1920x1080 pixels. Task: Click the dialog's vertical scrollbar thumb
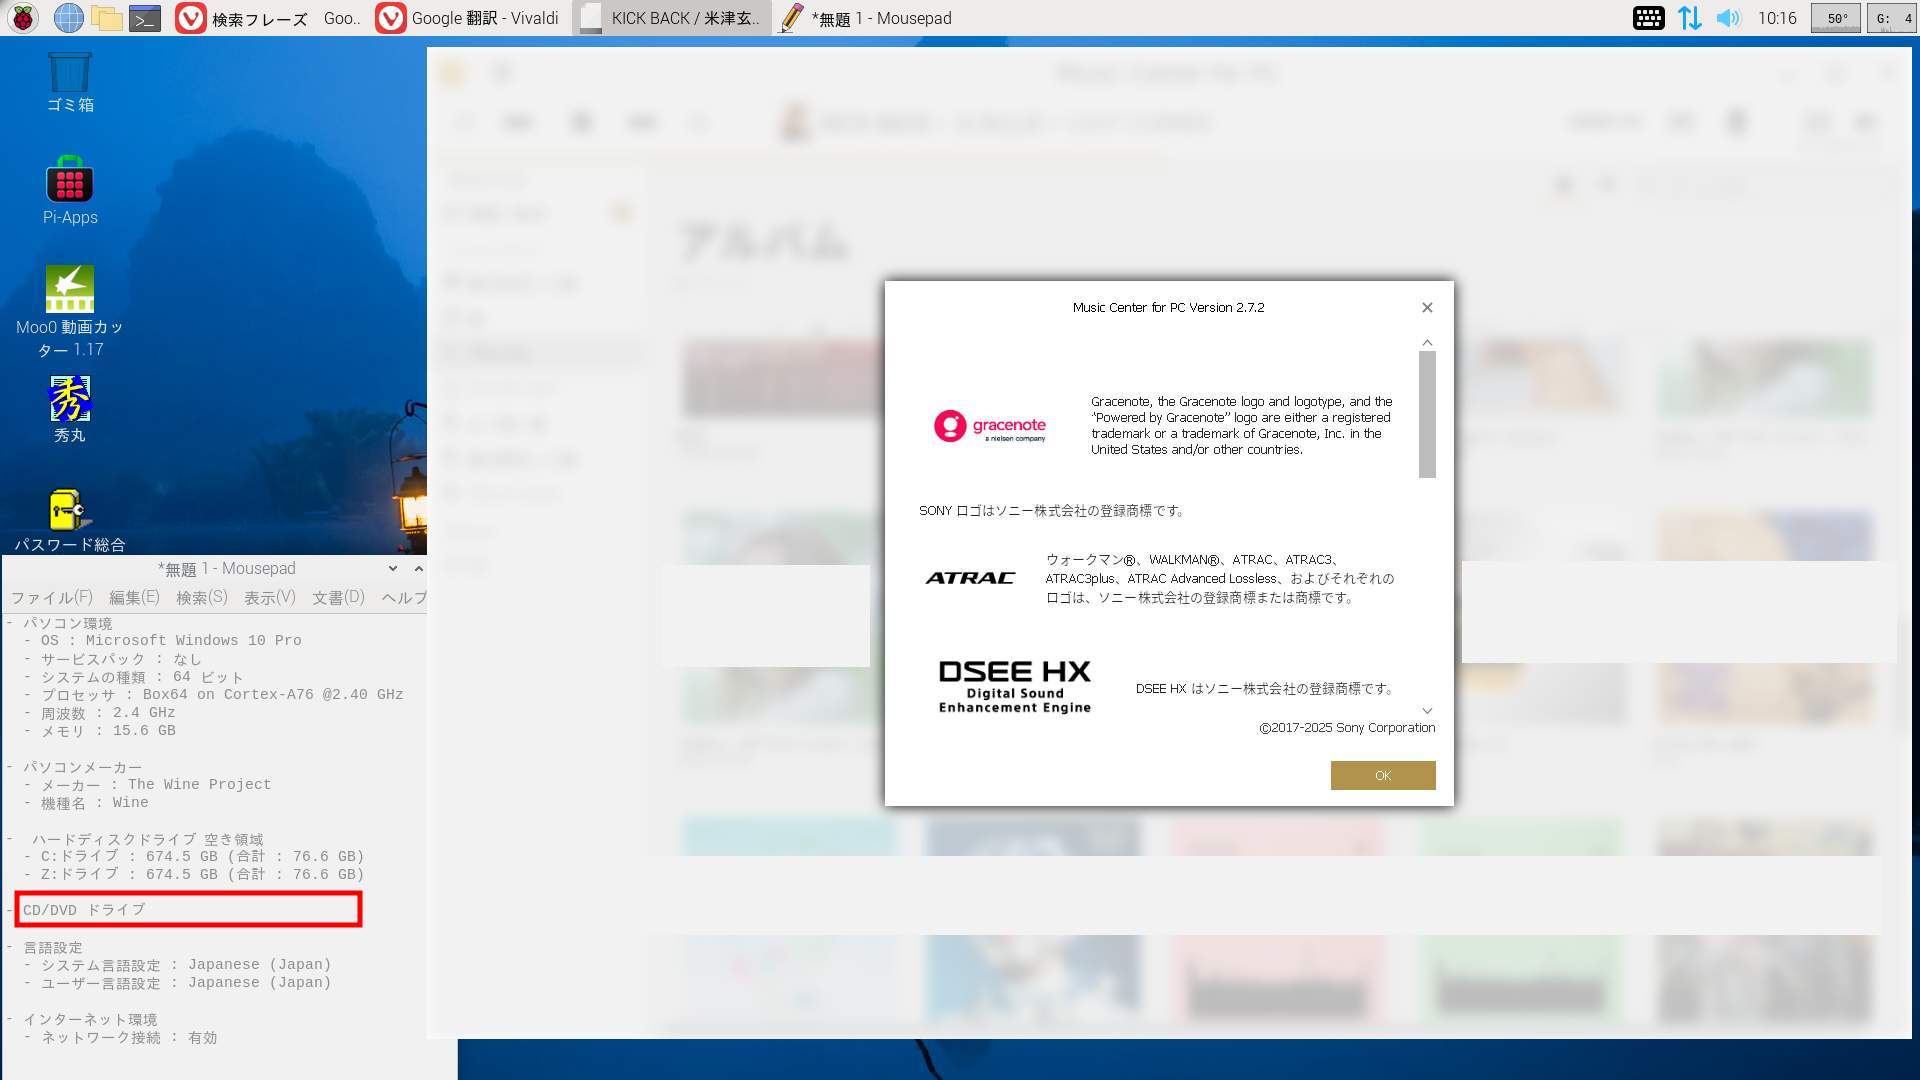[1427, 414]
